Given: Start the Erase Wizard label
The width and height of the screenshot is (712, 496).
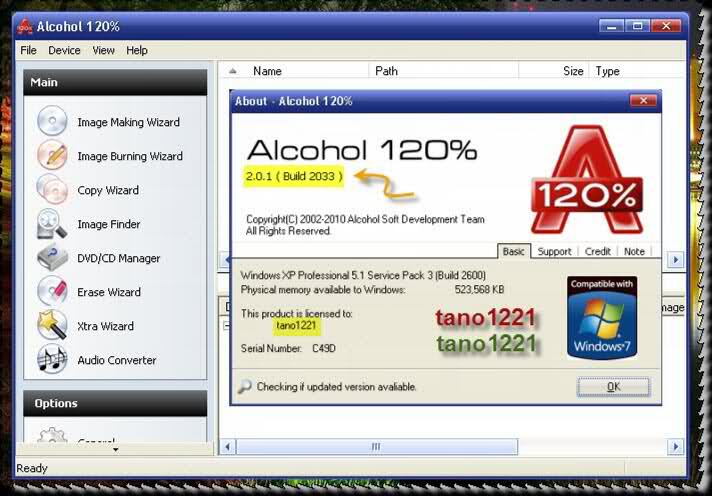Looking at the screenshot, I should point(109,292).
